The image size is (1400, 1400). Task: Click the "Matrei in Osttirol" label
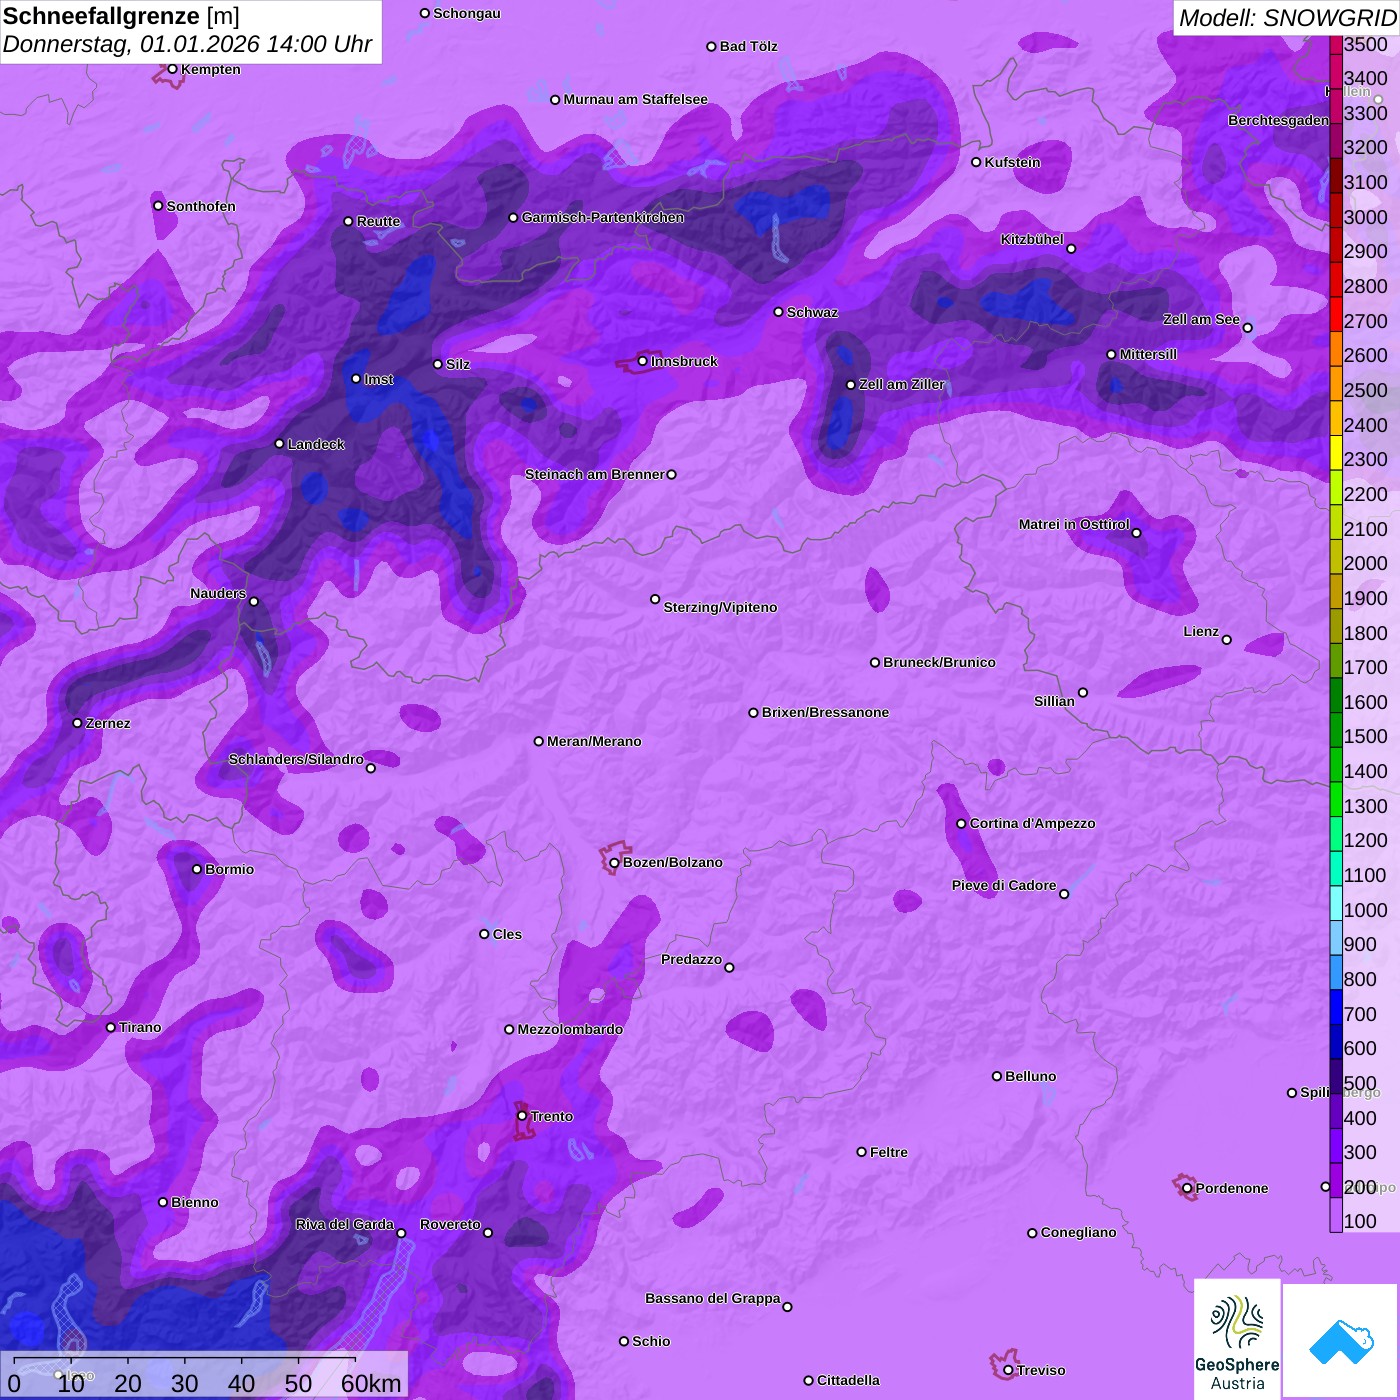point(1074,524)
